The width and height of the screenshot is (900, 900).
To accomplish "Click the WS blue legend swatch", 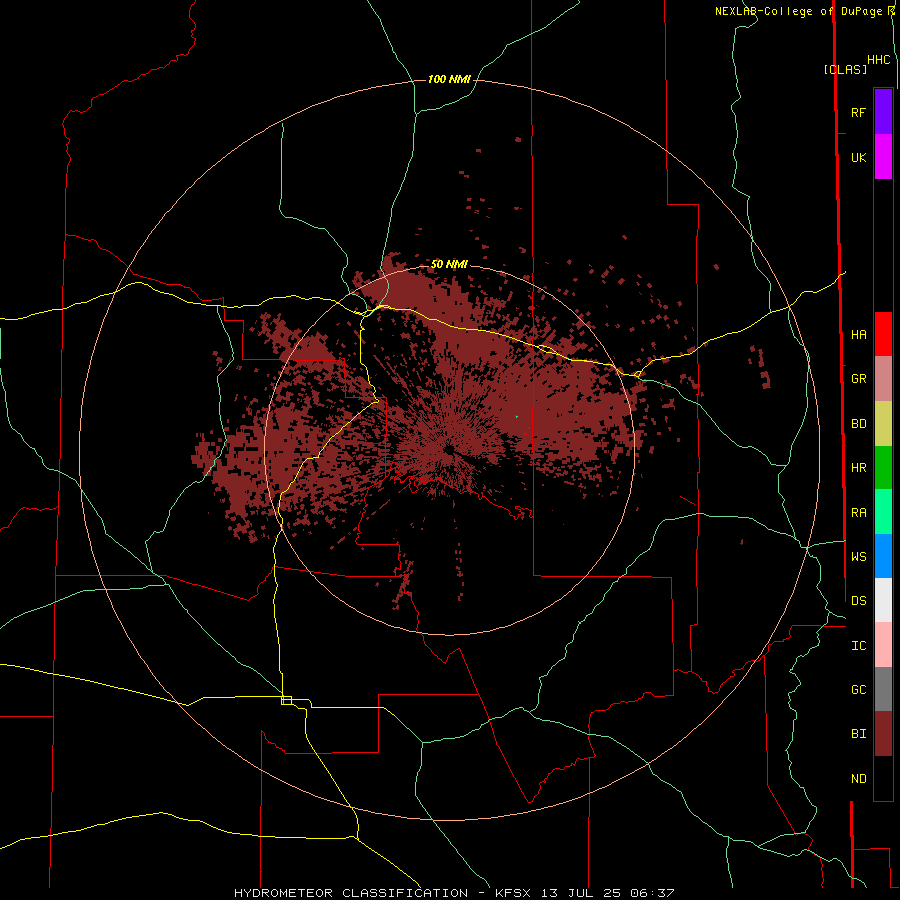I will [x=883, y=556].
